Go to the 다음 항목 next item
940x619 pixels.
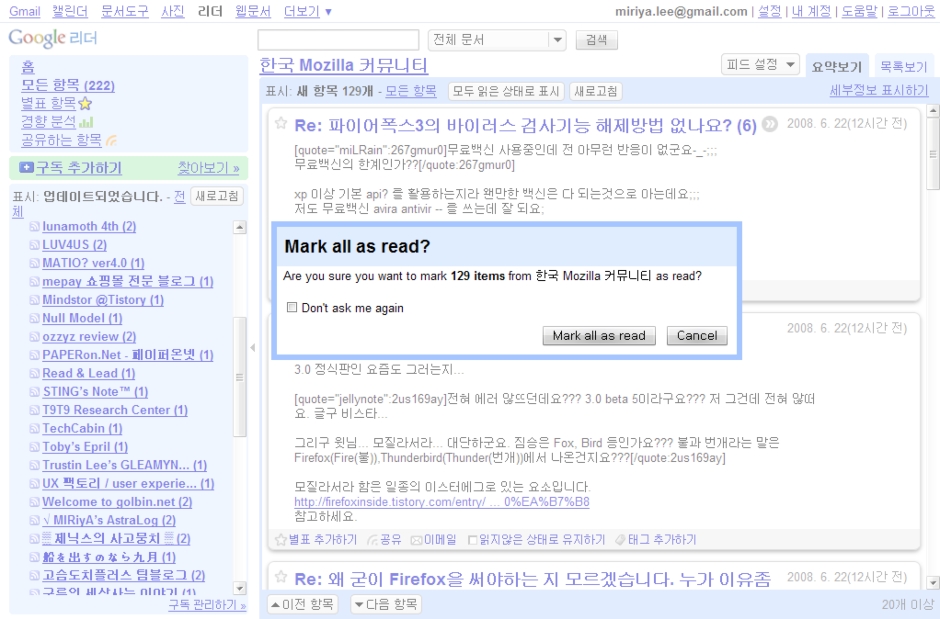pyautogui.click(x=386, y=604)
